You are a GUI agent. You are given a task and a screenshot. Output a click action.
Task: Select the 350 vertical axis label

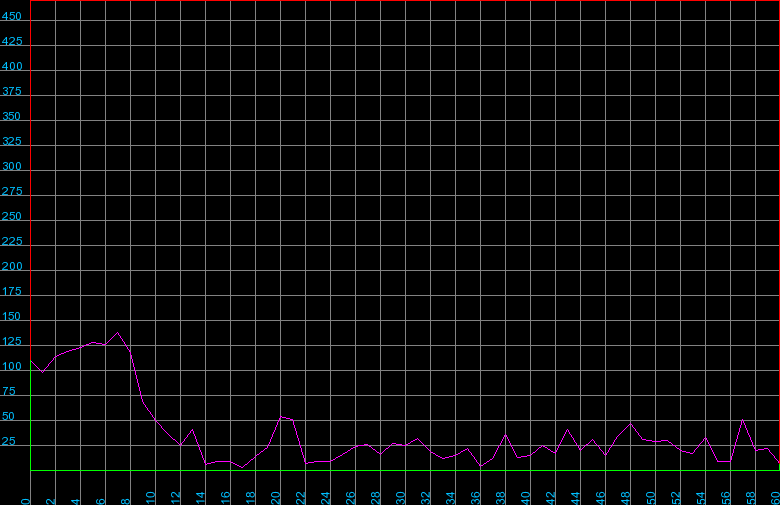[12, 116]
